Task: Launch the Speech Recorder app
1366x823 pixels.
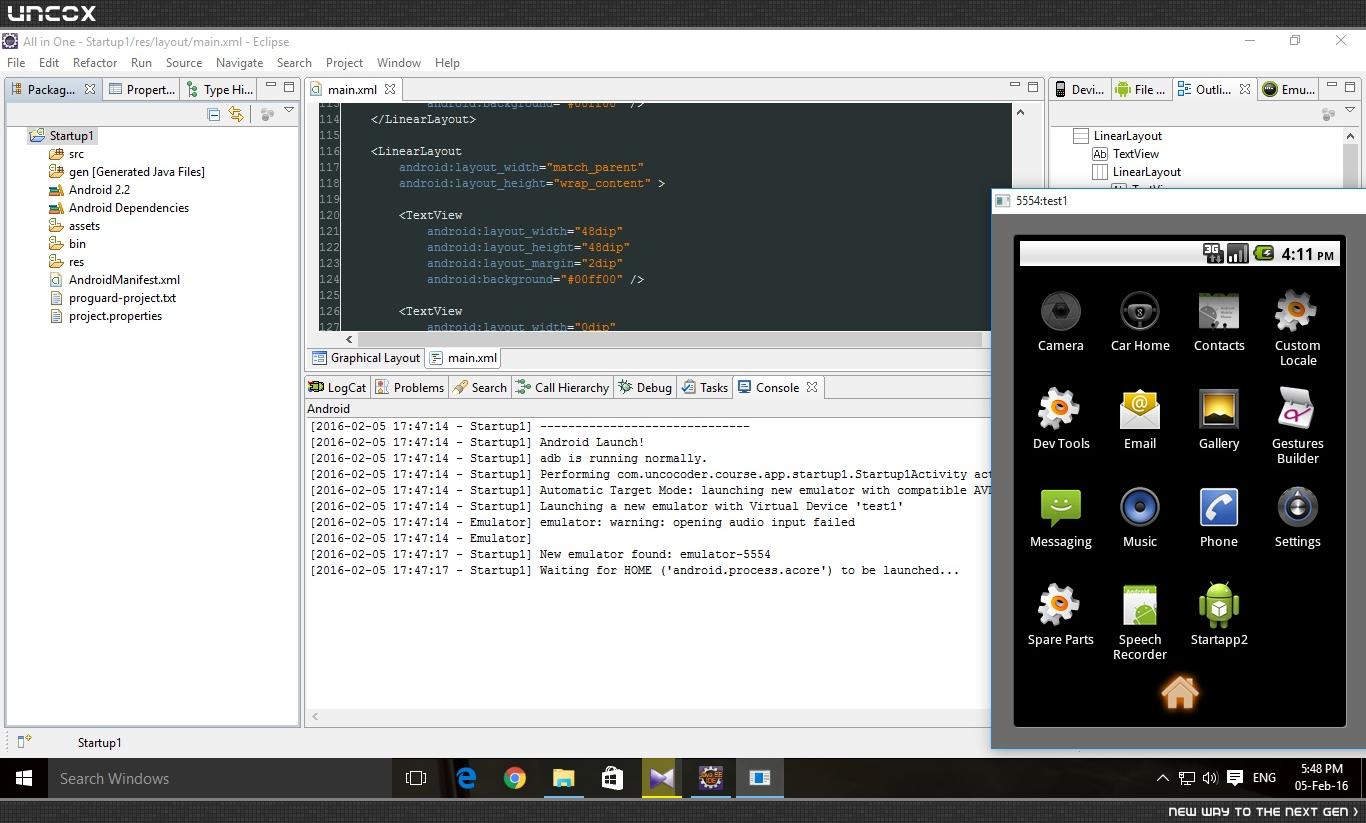Action: (1139, 623)
